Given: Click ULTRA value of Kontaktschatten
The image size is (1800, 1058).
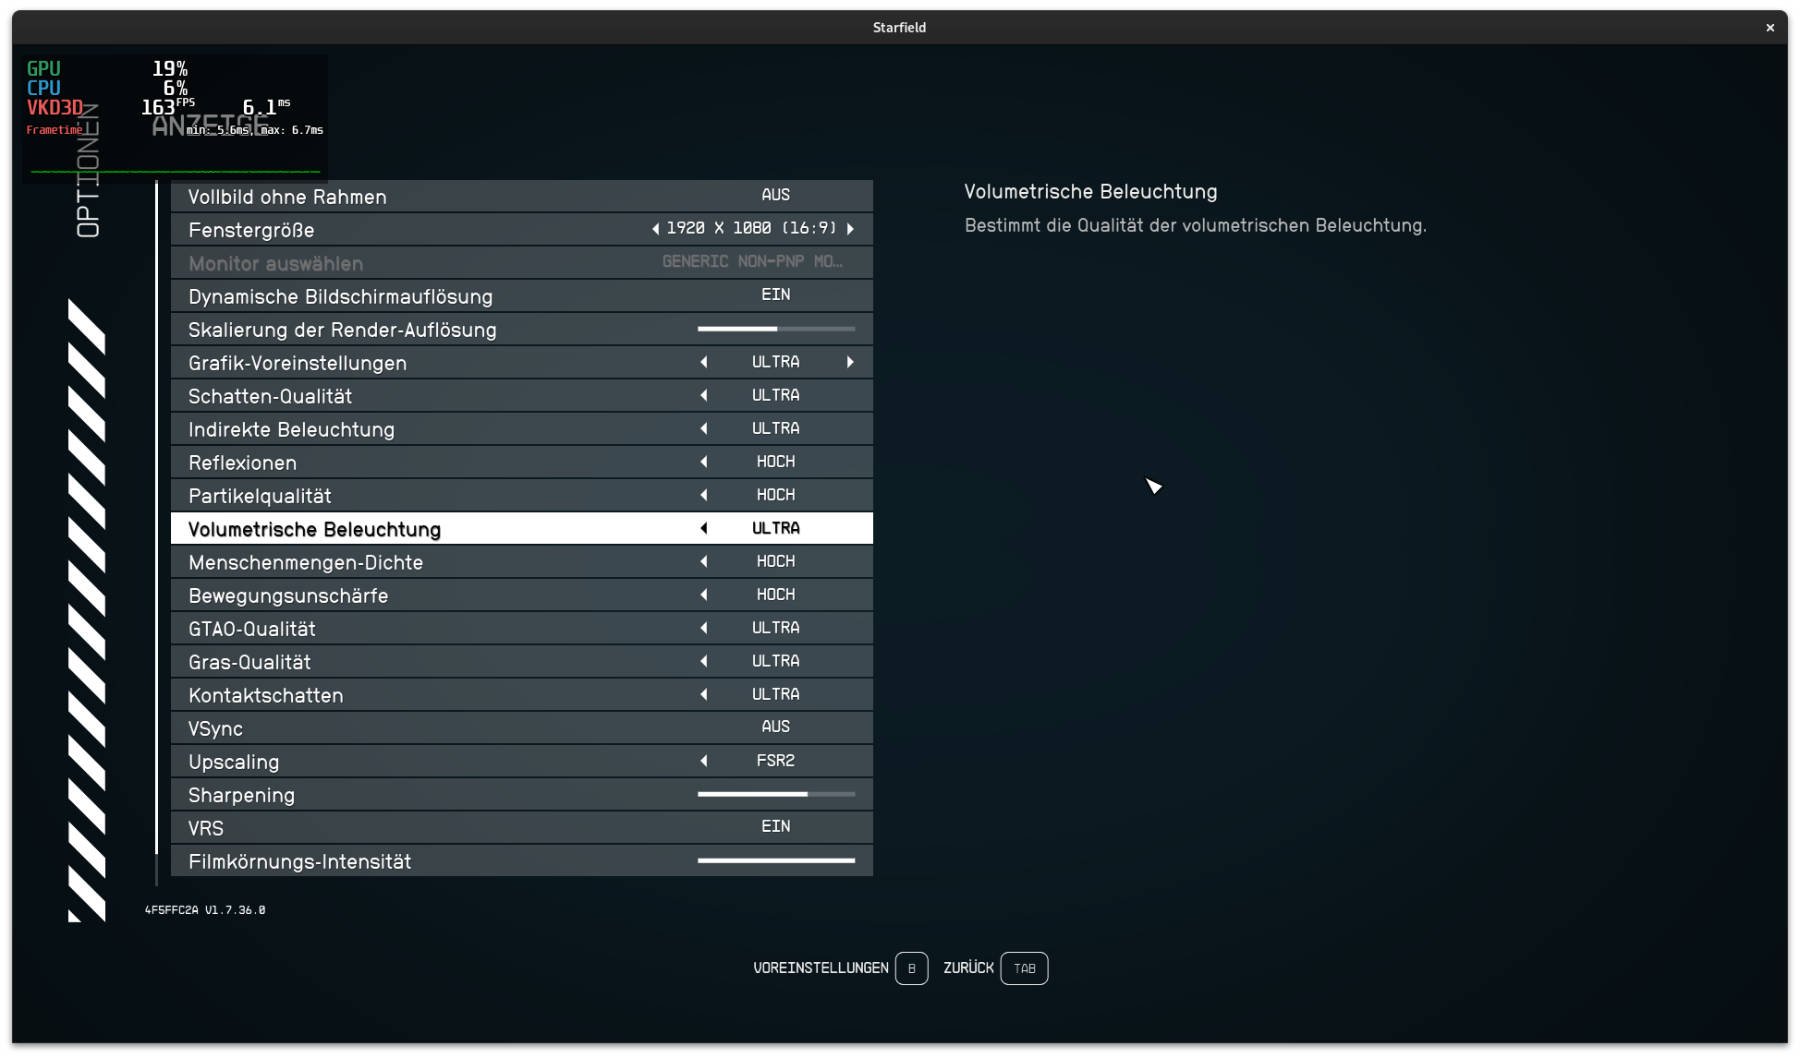Looking at the screenshot, I should [776, 694].
